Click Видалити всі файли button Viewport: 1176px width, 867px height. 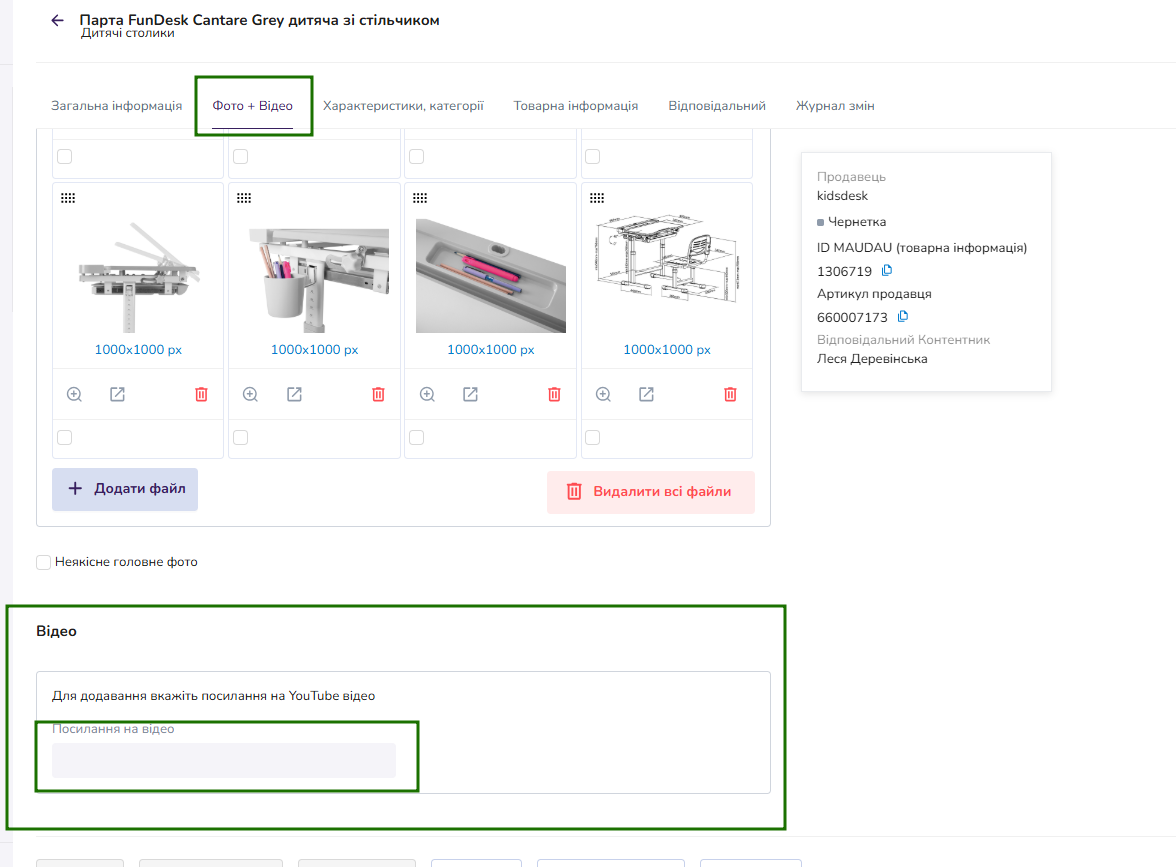651,492
